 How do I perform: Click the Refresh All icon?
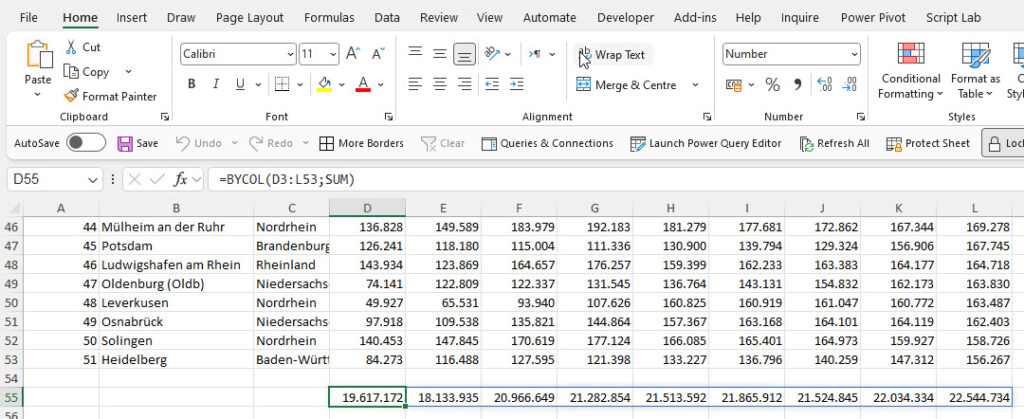point(807,143)
